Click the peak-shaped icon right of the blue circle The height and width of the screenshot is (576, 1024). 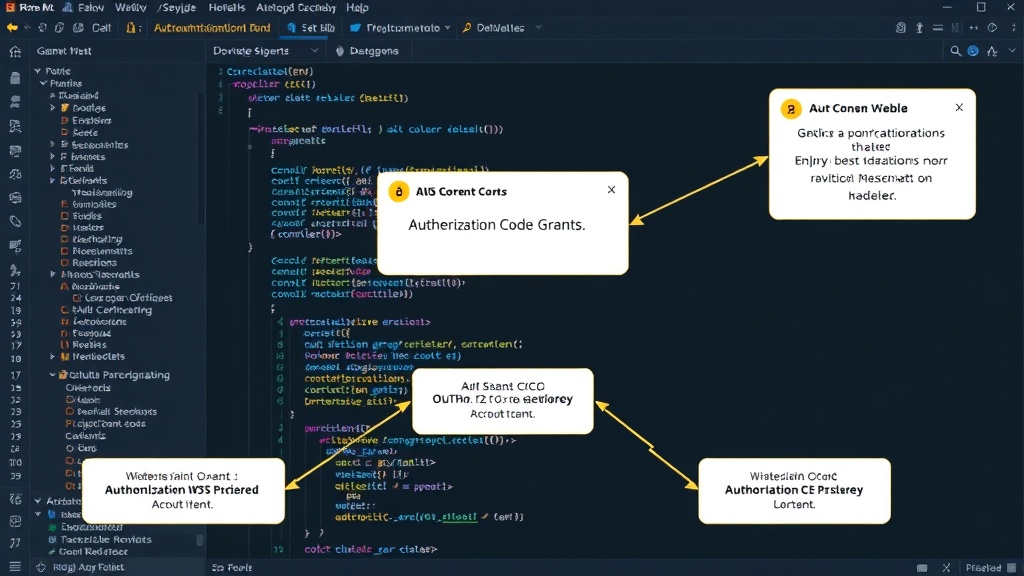pyautogui.click(x=992, y=51)
